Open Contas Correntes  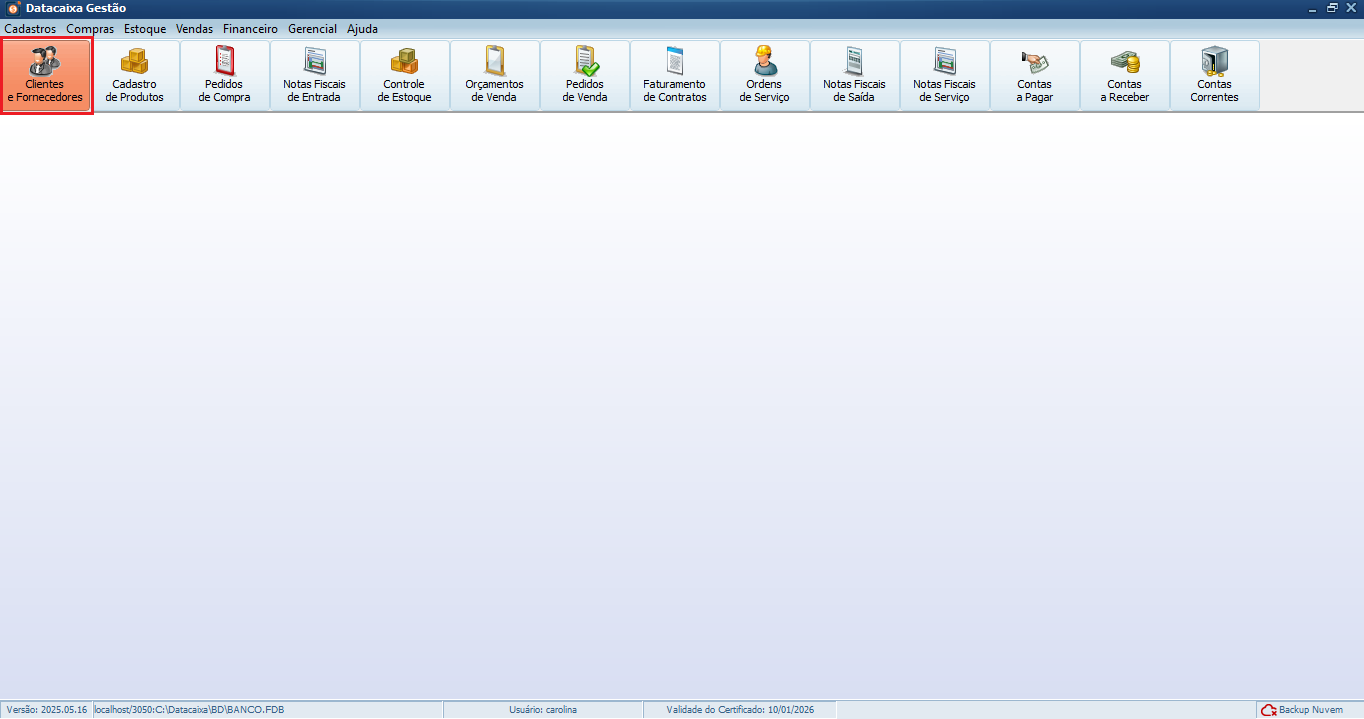(x=1215, y=76)
